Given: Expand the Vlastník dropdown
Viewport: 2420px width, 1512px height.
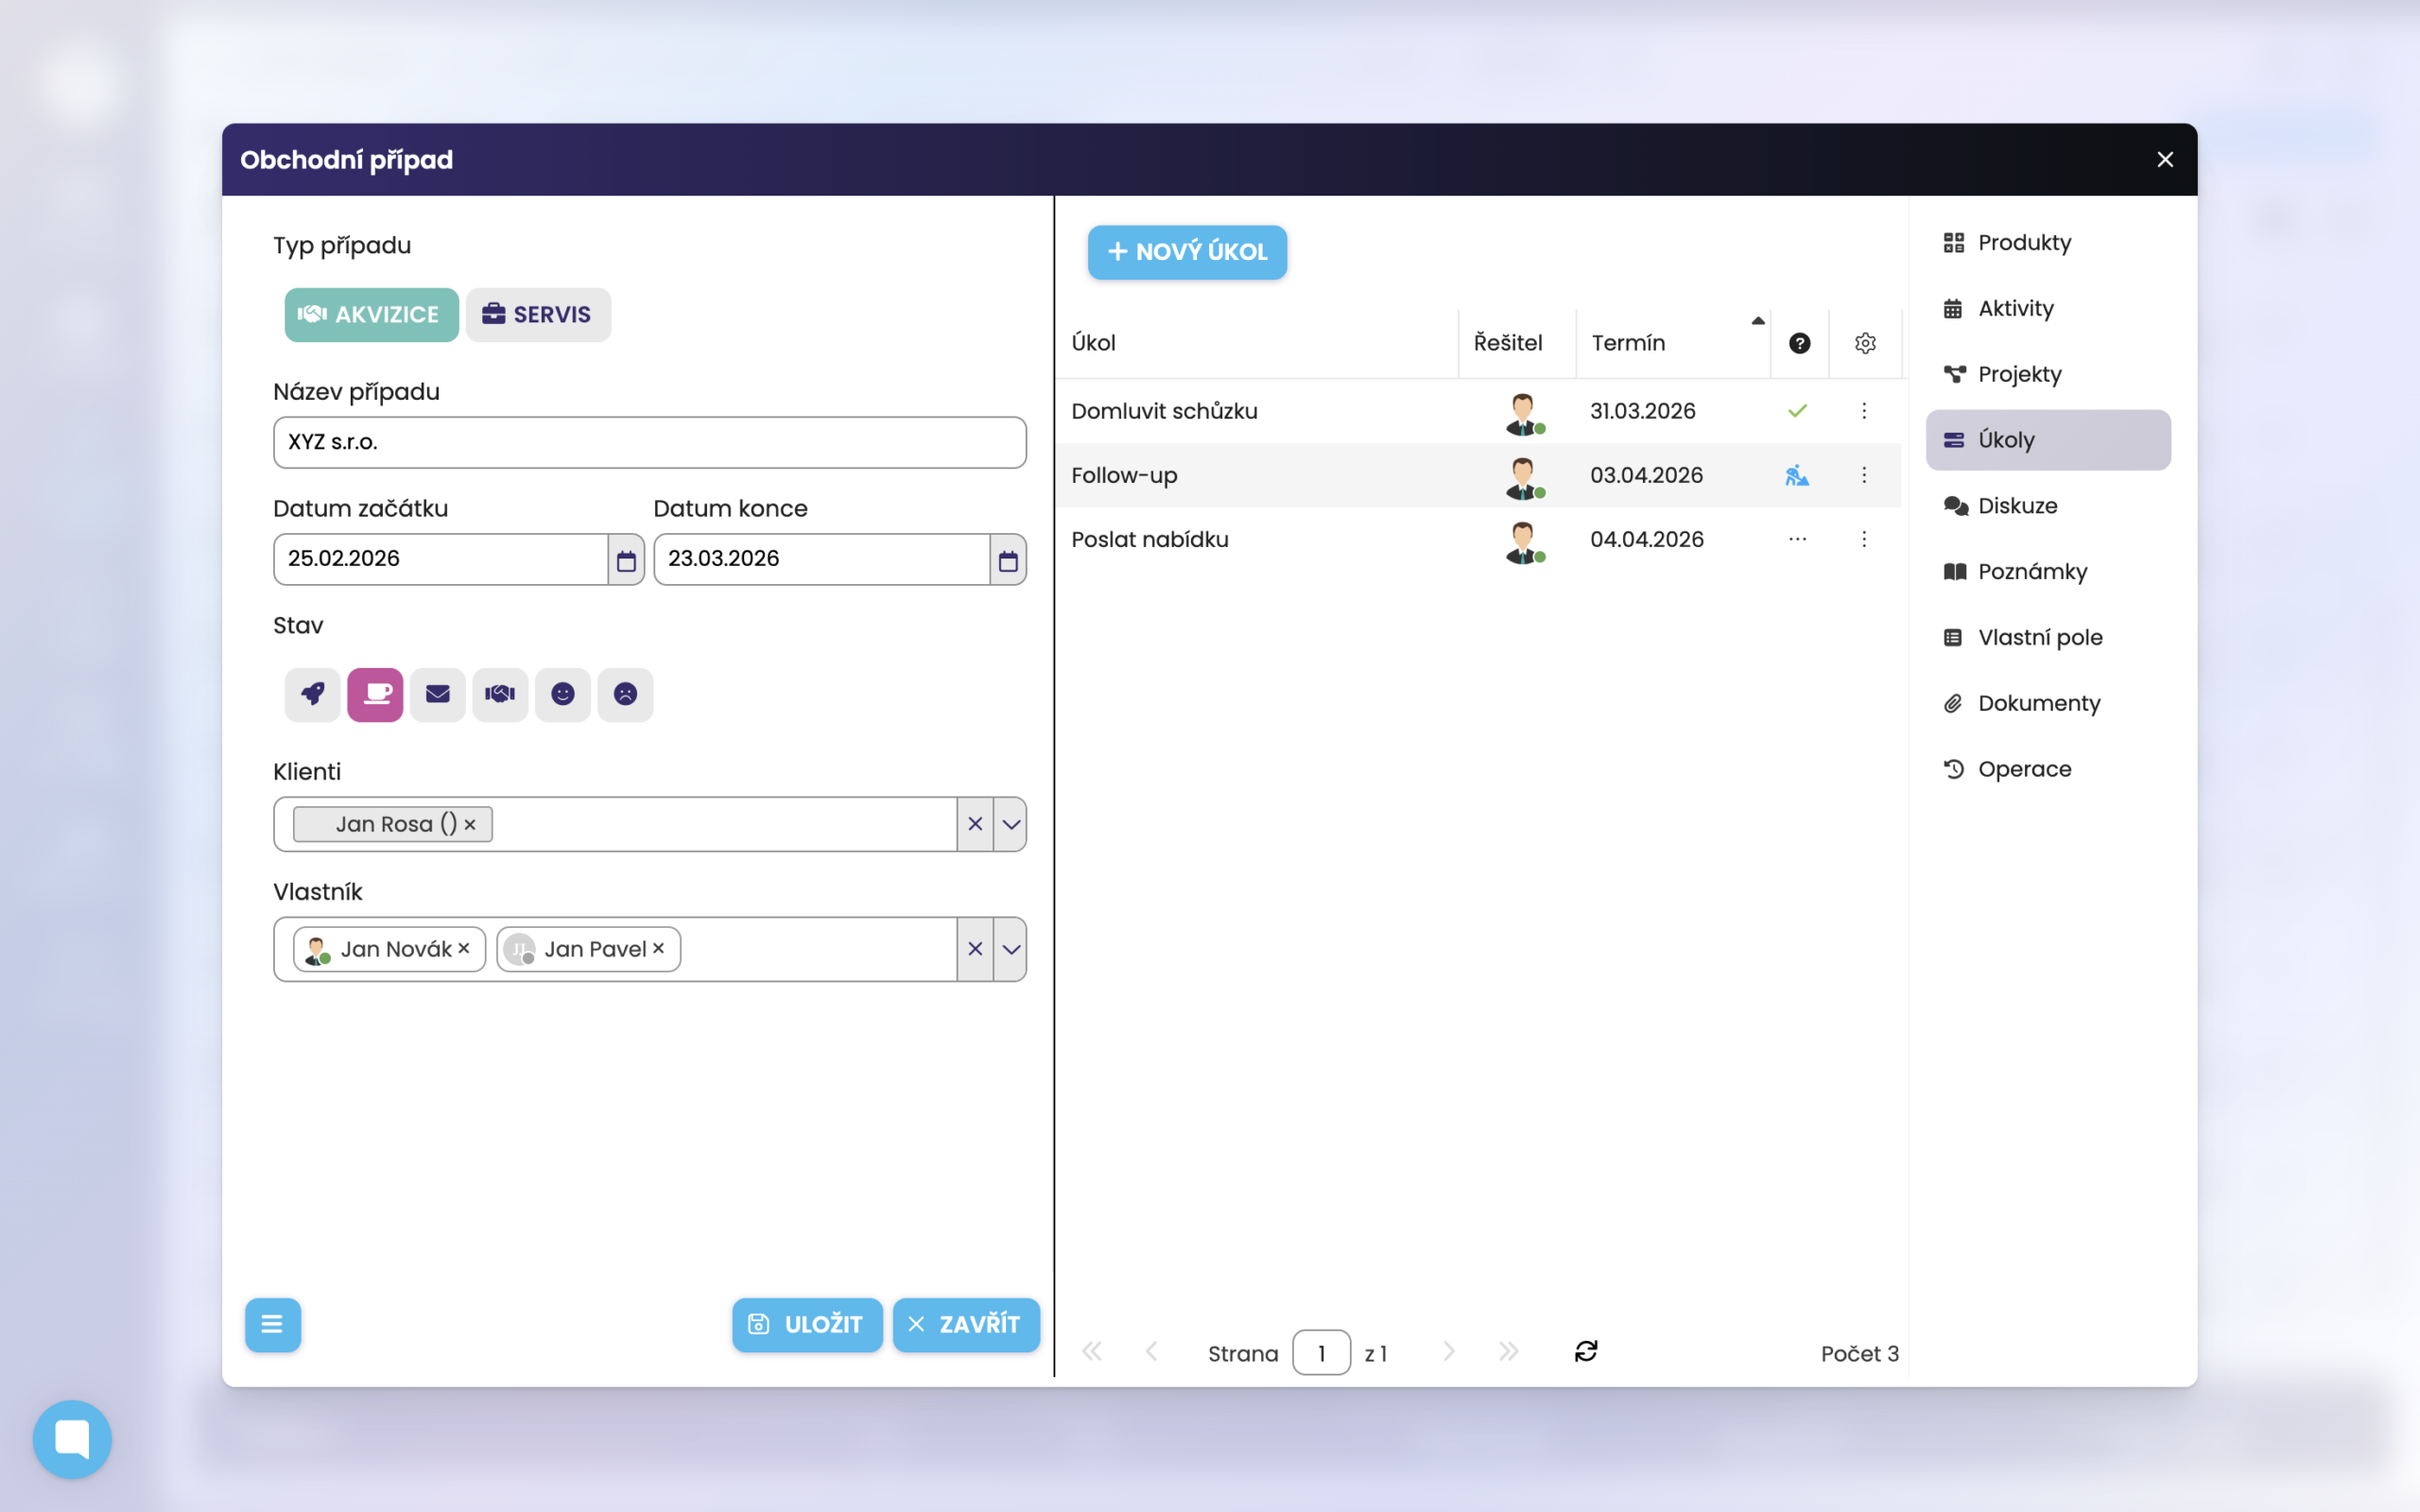Looking at the screenshot, I should tap(1011, 949).
